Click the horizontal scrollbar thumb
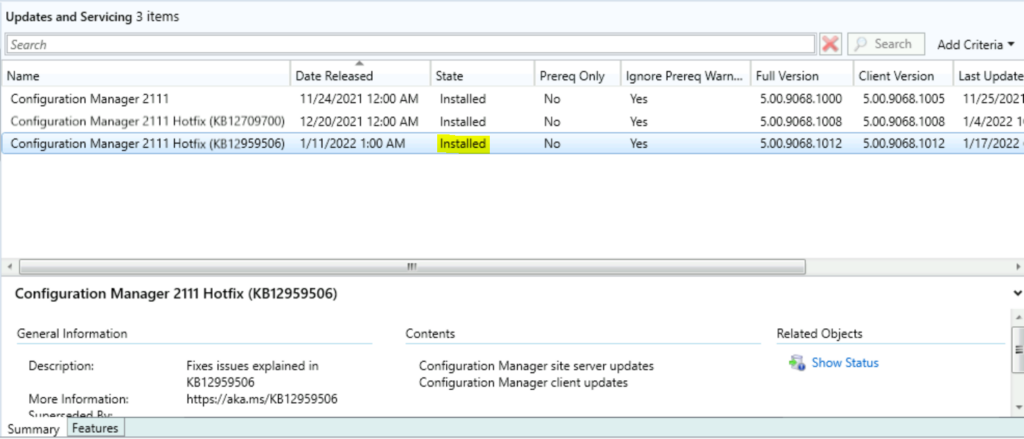The image size is (1024, 439). point(412,267)
